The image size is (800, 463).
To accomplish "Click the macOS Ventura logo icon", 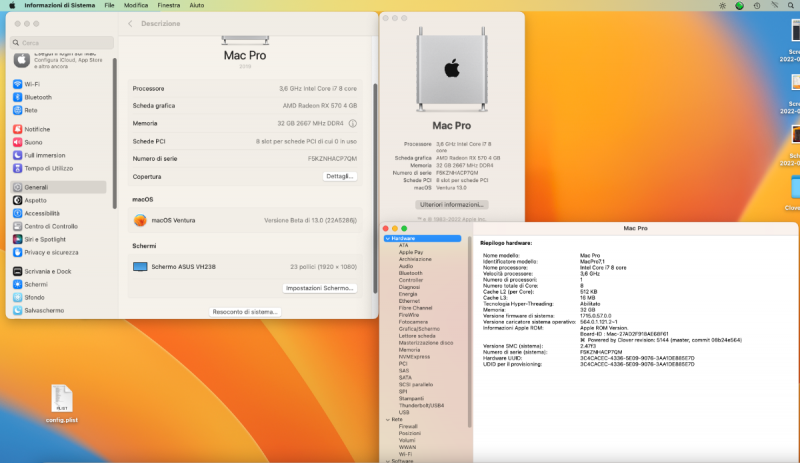I will pos(140,221).
